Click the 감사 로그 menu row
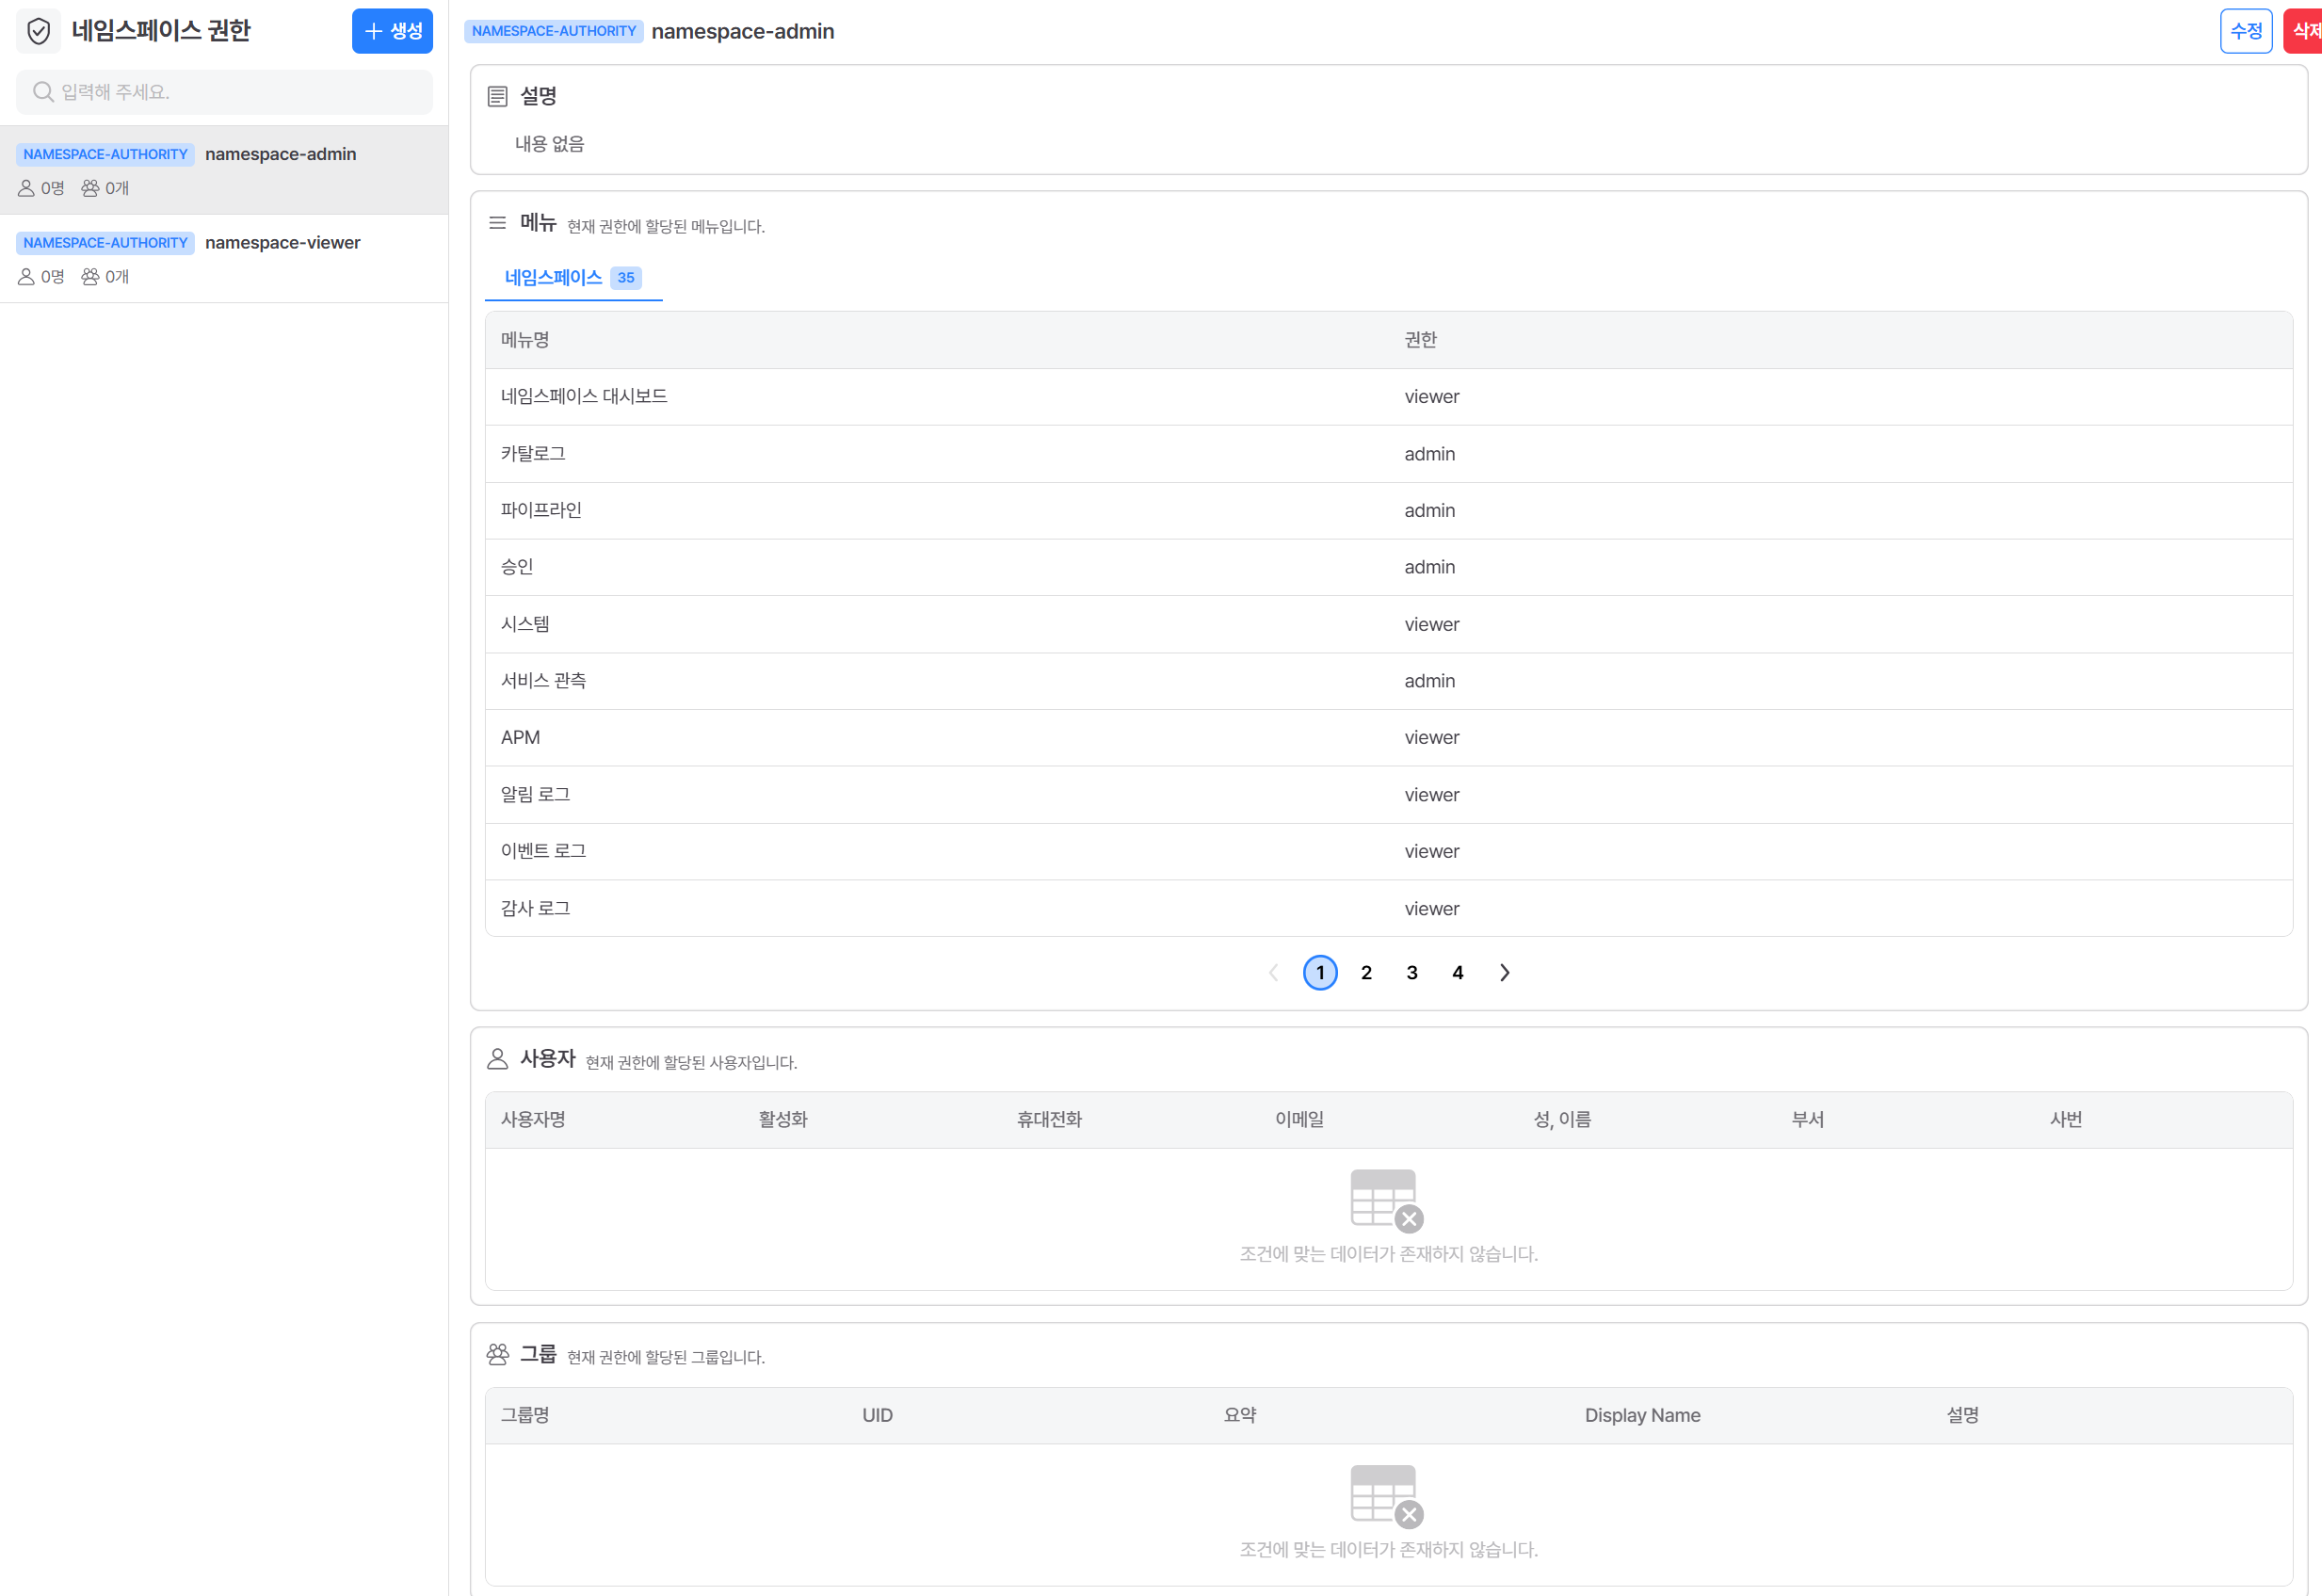This screenshot has height=1596, width=2322. tap(1389, 909)
